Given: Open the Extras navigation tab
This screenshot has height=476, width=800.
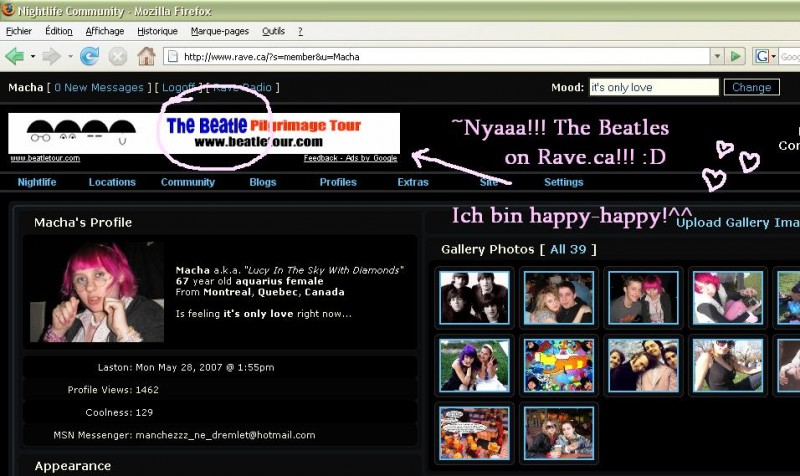Looking at the screenshot, I should [x=413, y=182].
